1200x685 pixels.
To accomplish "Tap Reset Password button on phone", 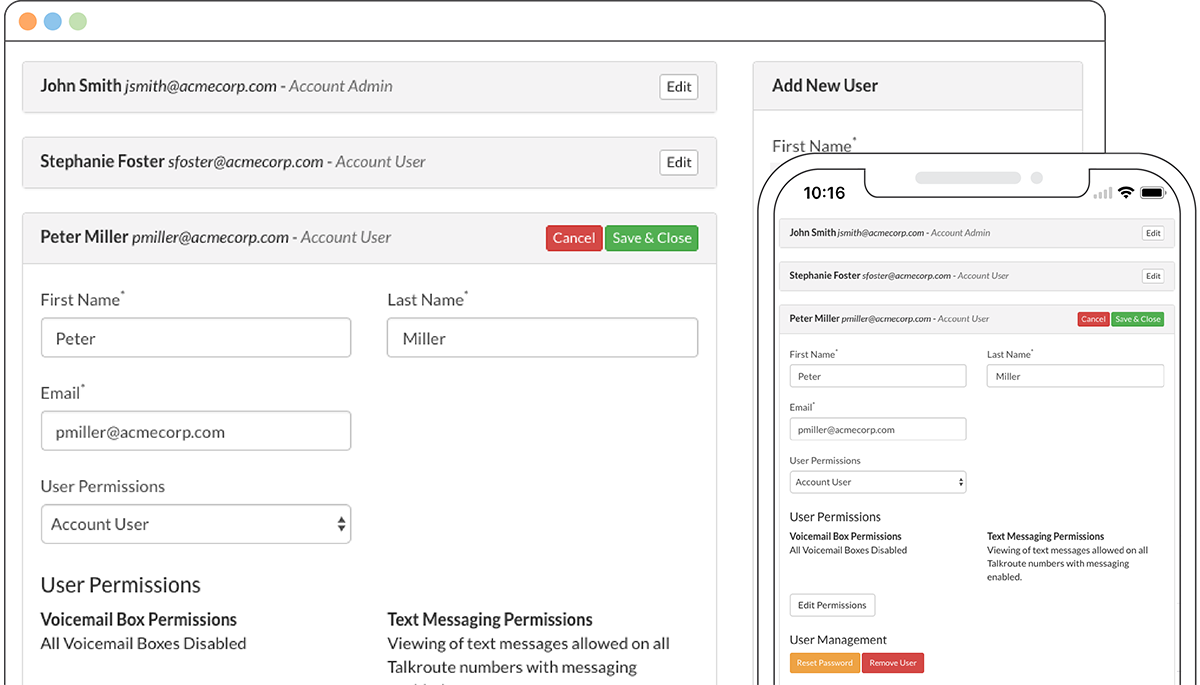I will pyautogui.click(x=825, y=663).
